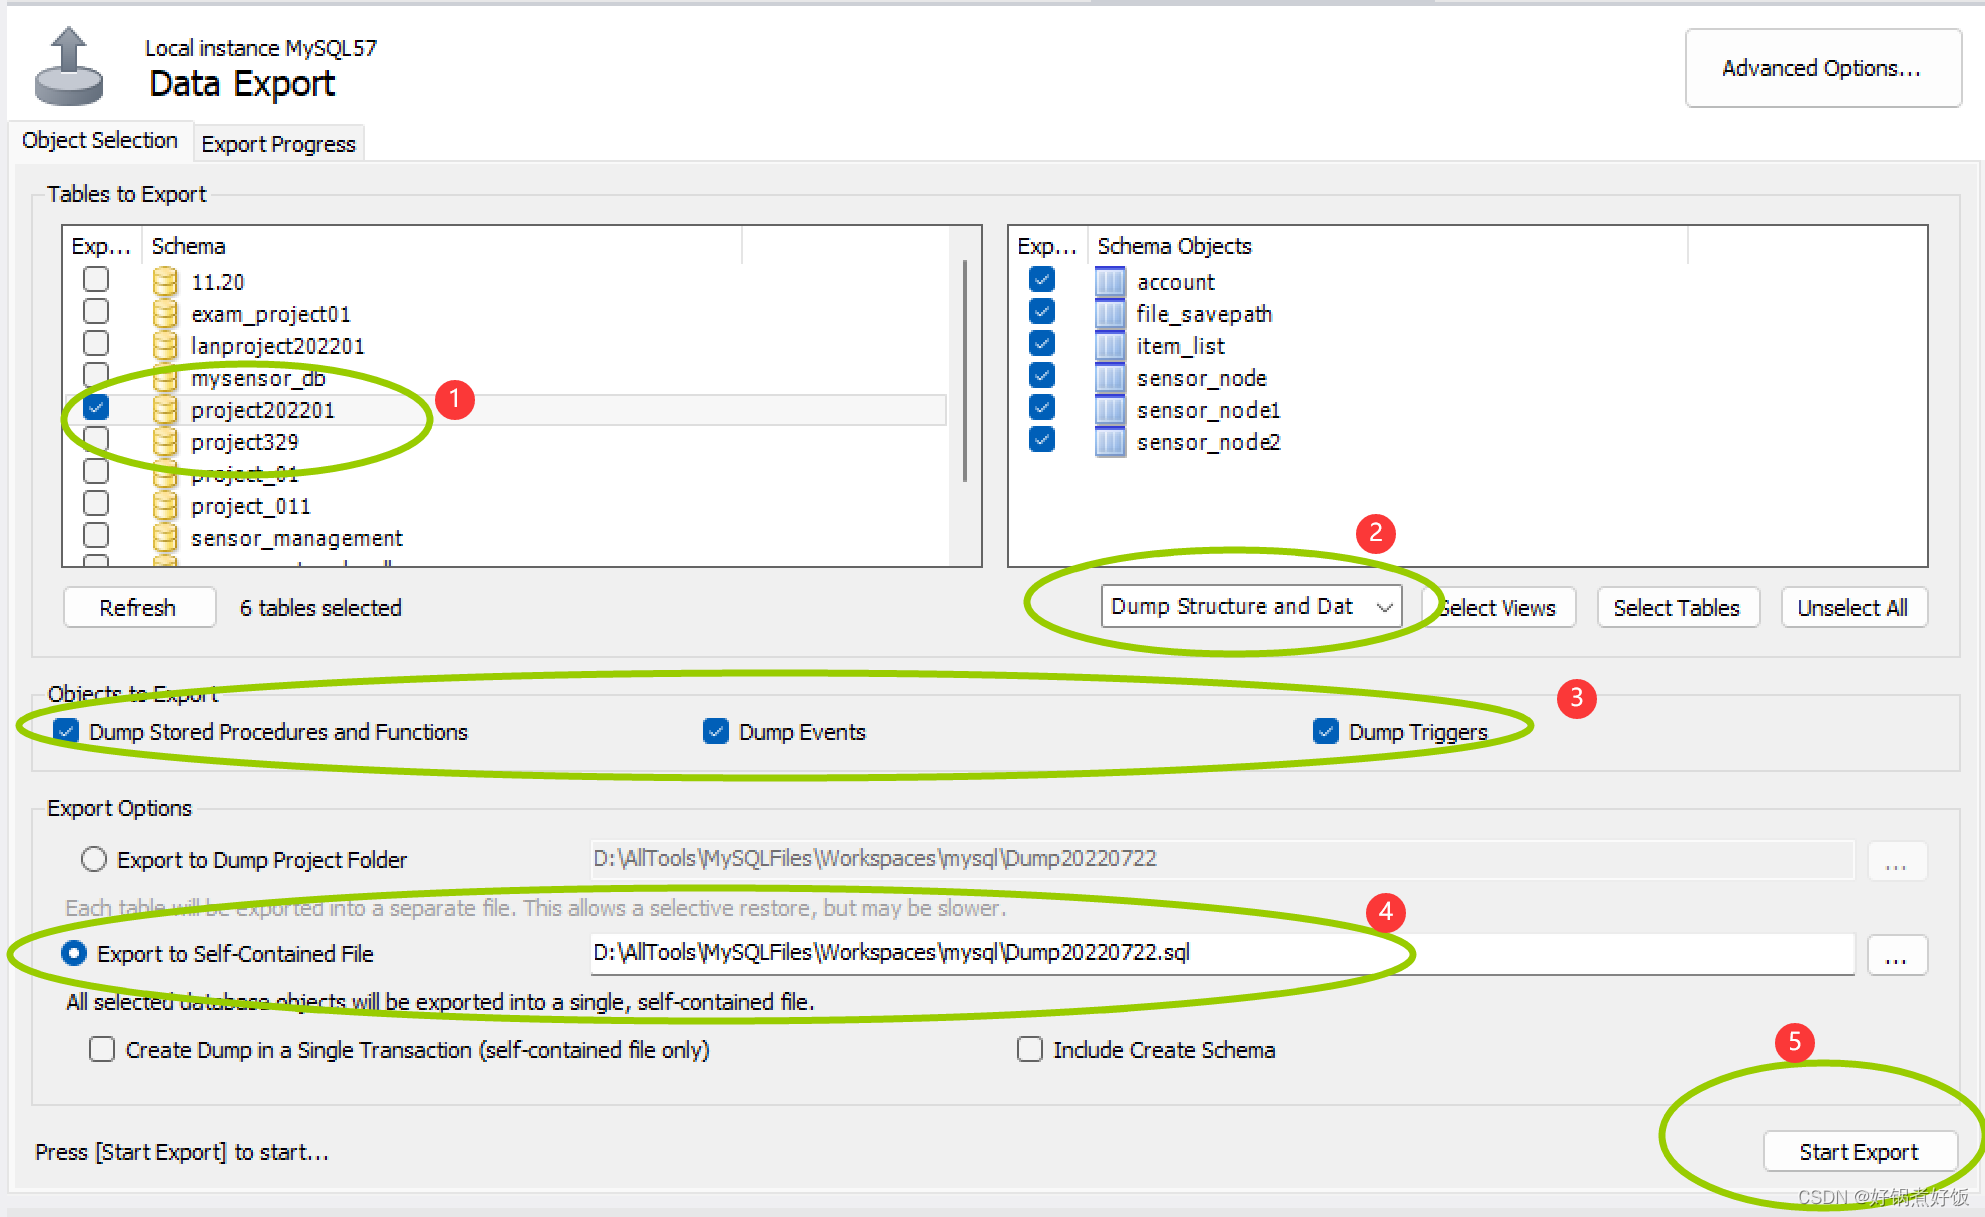Enable Include Create Schema option

1029,1050
